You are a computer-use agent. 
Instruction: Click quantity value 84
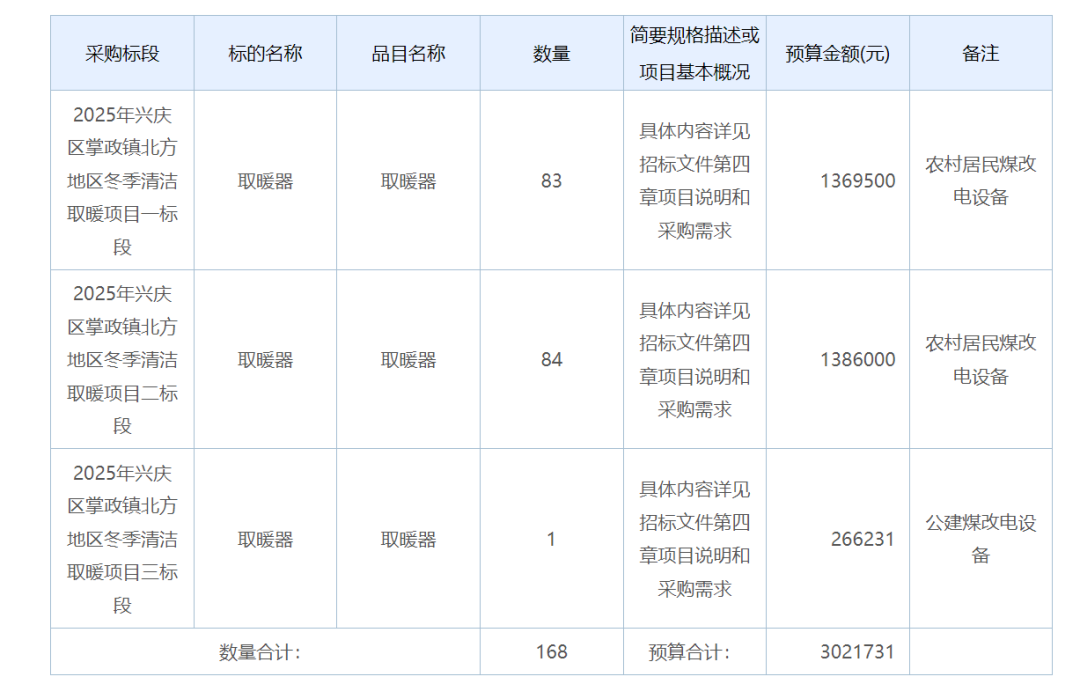(552, 360)
